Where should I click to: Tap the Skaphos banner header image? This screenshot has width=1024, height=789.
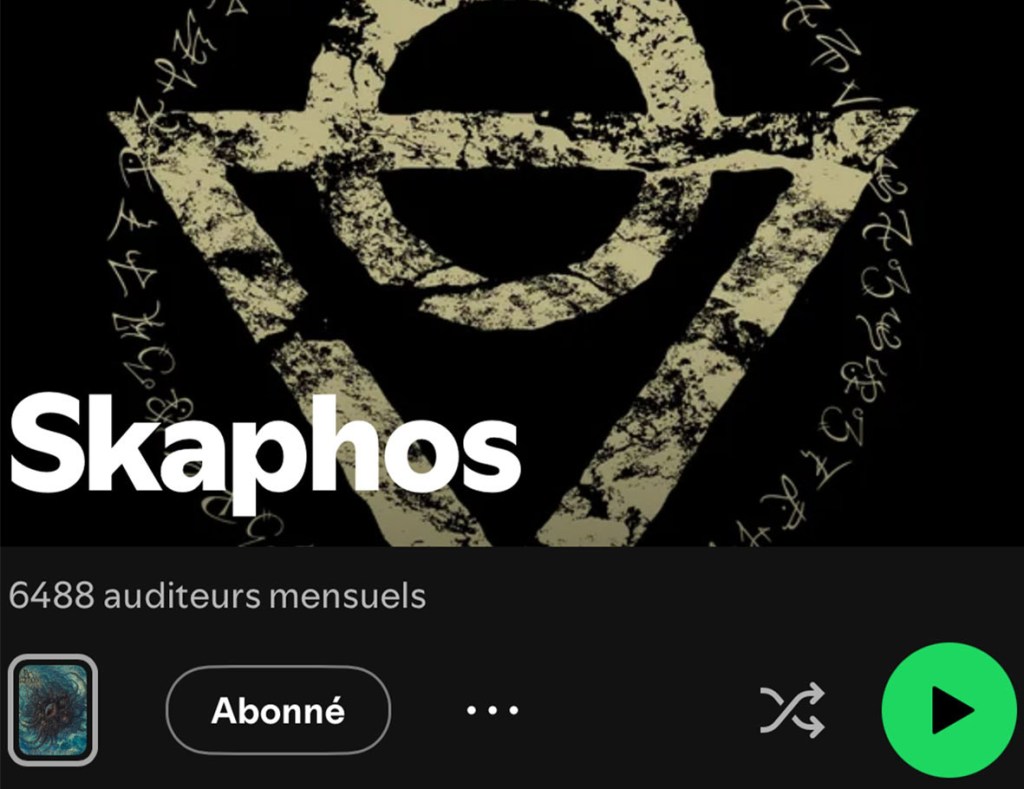pyautogui.click(x=512, y=273)
